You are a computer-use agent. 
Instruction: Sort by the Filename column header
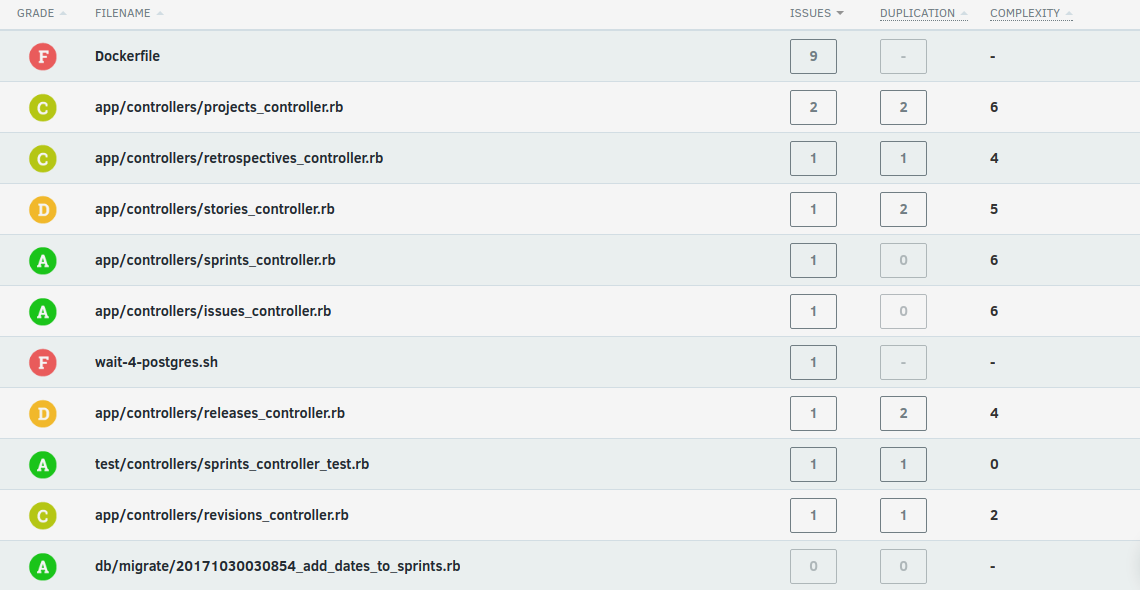pos(123,13)
